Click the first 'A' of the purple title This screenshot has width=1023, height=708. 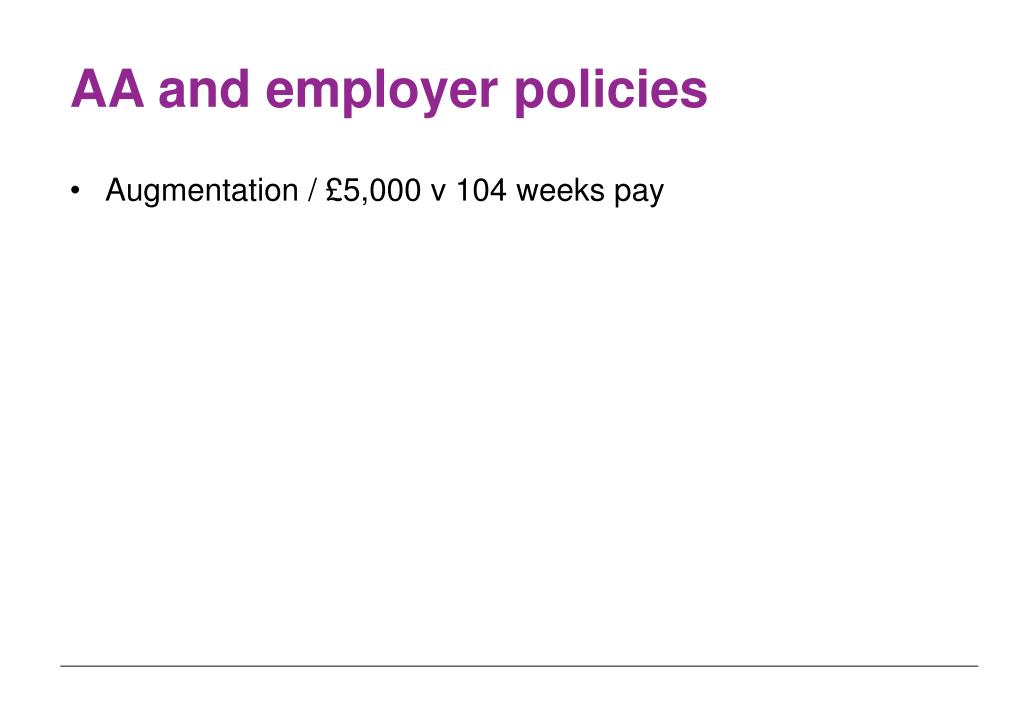click(89, 89)
